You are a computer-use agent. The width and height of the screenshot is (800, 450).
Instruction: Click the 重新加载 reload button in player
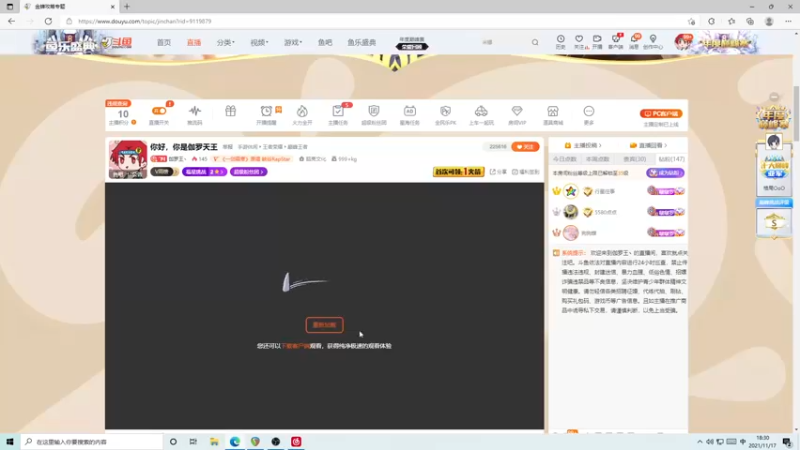(x=324, y=325)
